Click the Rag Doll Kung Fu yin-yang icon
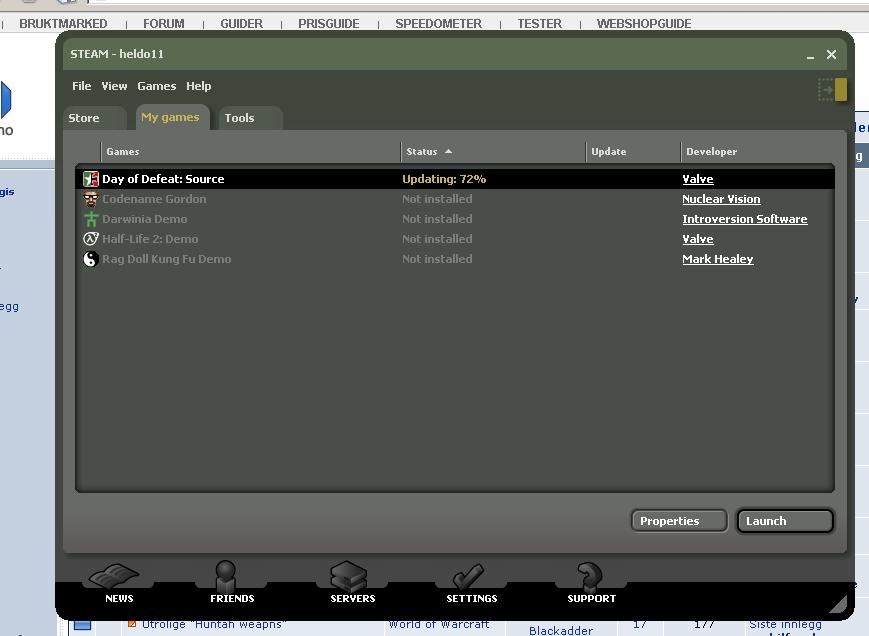Viewport: 869px width, 636px height. (91, 259)
